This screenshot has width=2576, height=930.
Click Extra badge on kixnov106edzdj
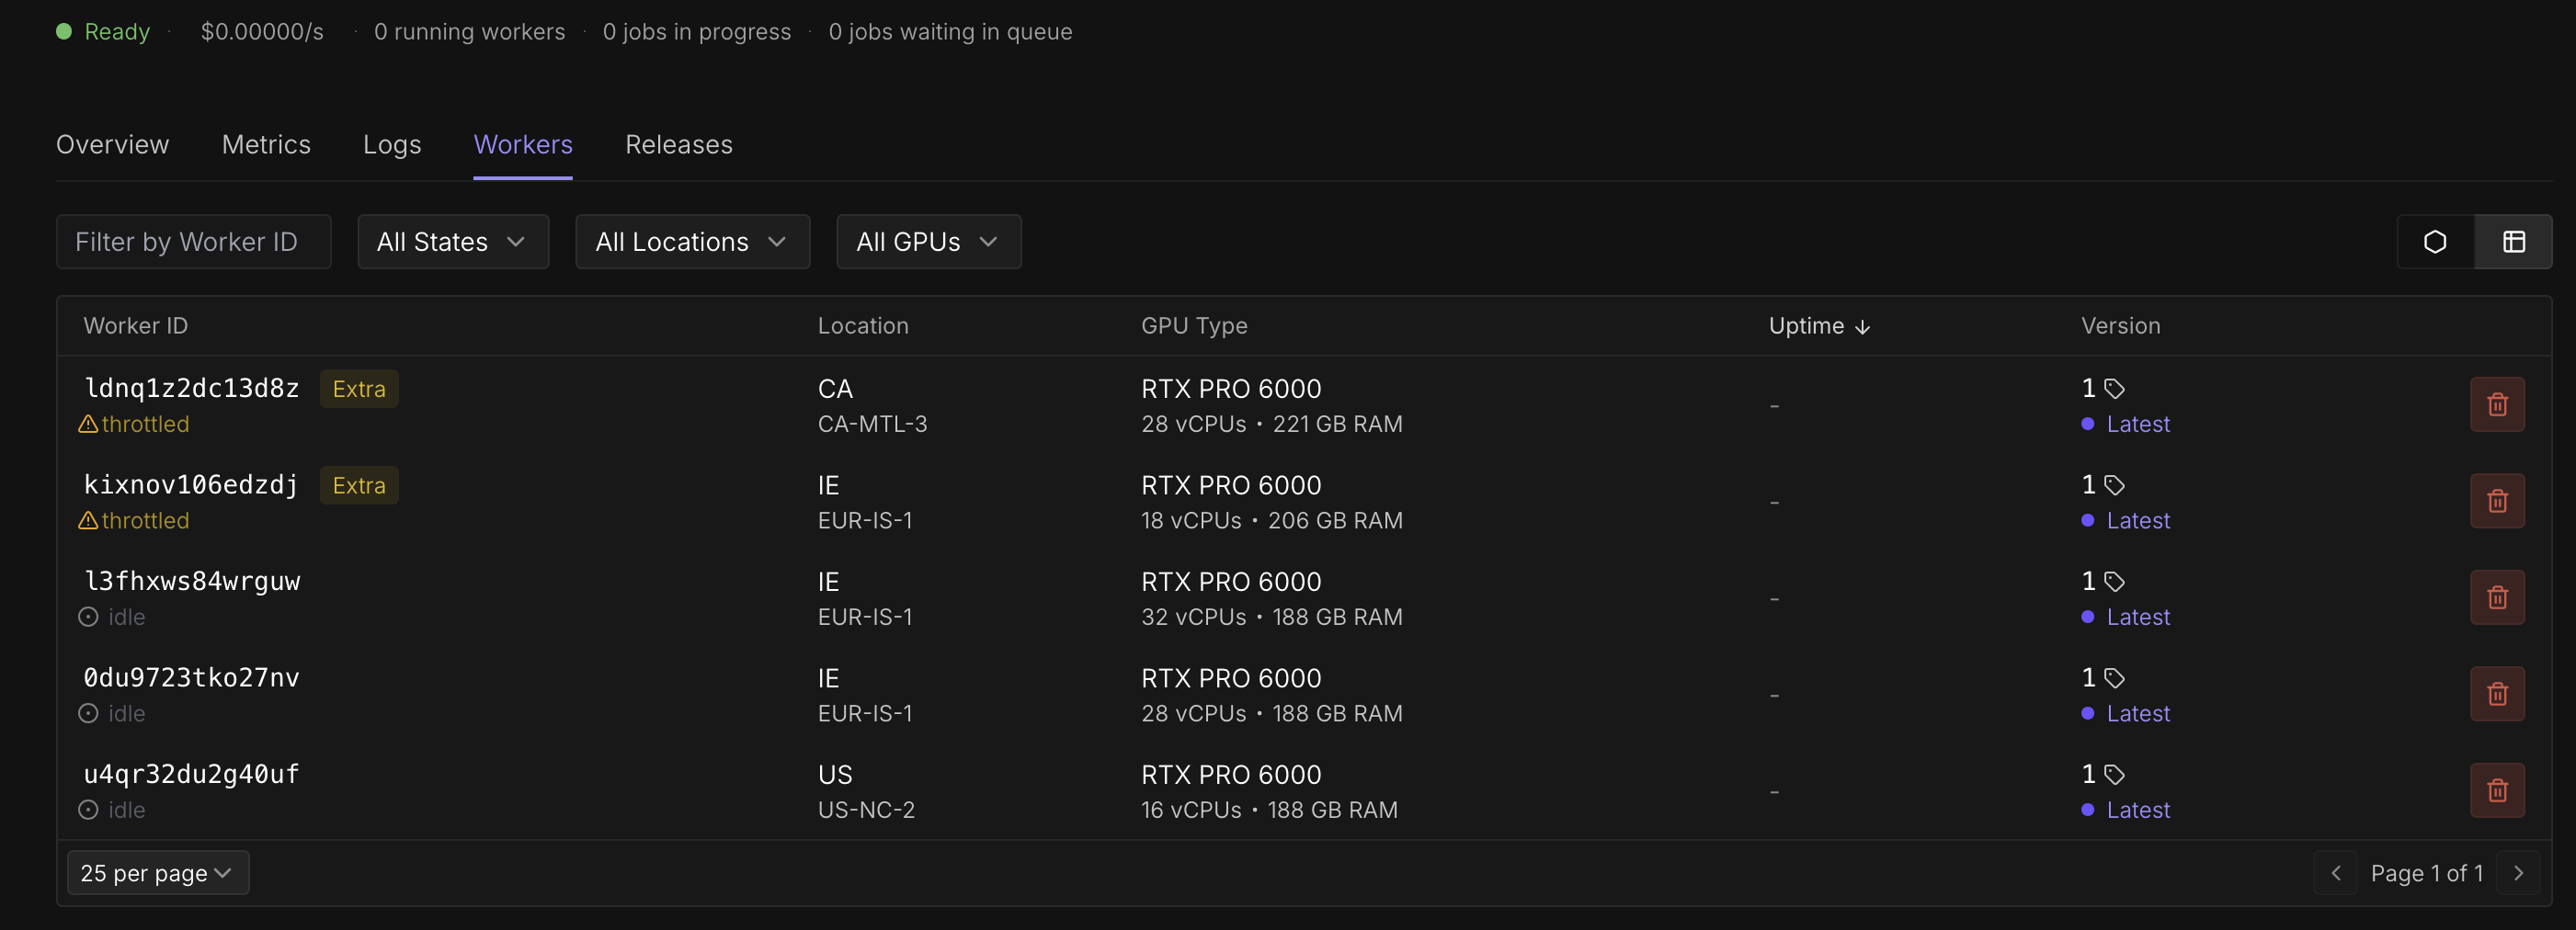[359, 485]
